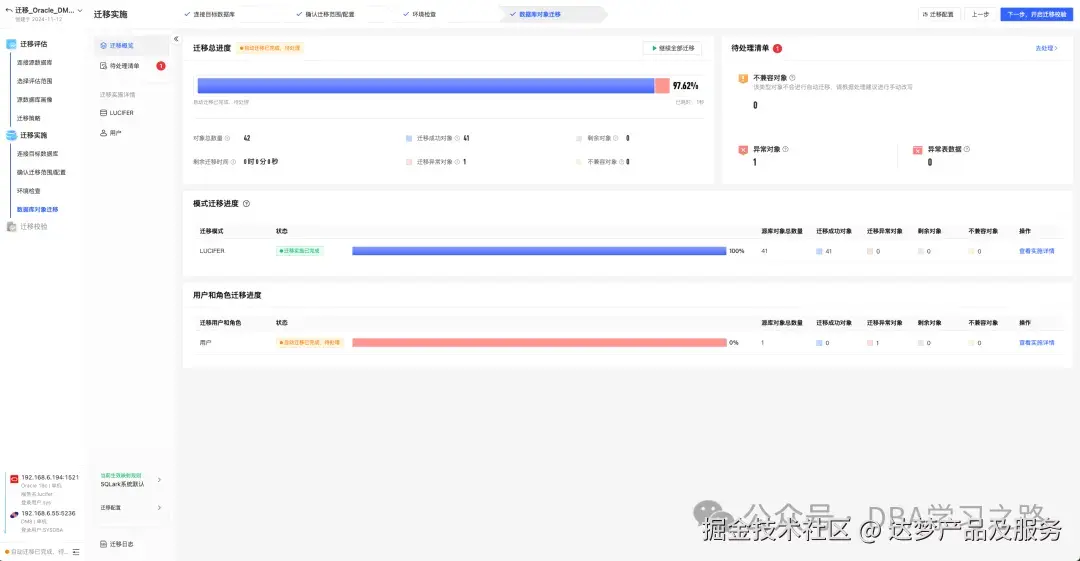
Task: Click the 迁移校验 clipboard icon
Action: (x=11, y=227)
